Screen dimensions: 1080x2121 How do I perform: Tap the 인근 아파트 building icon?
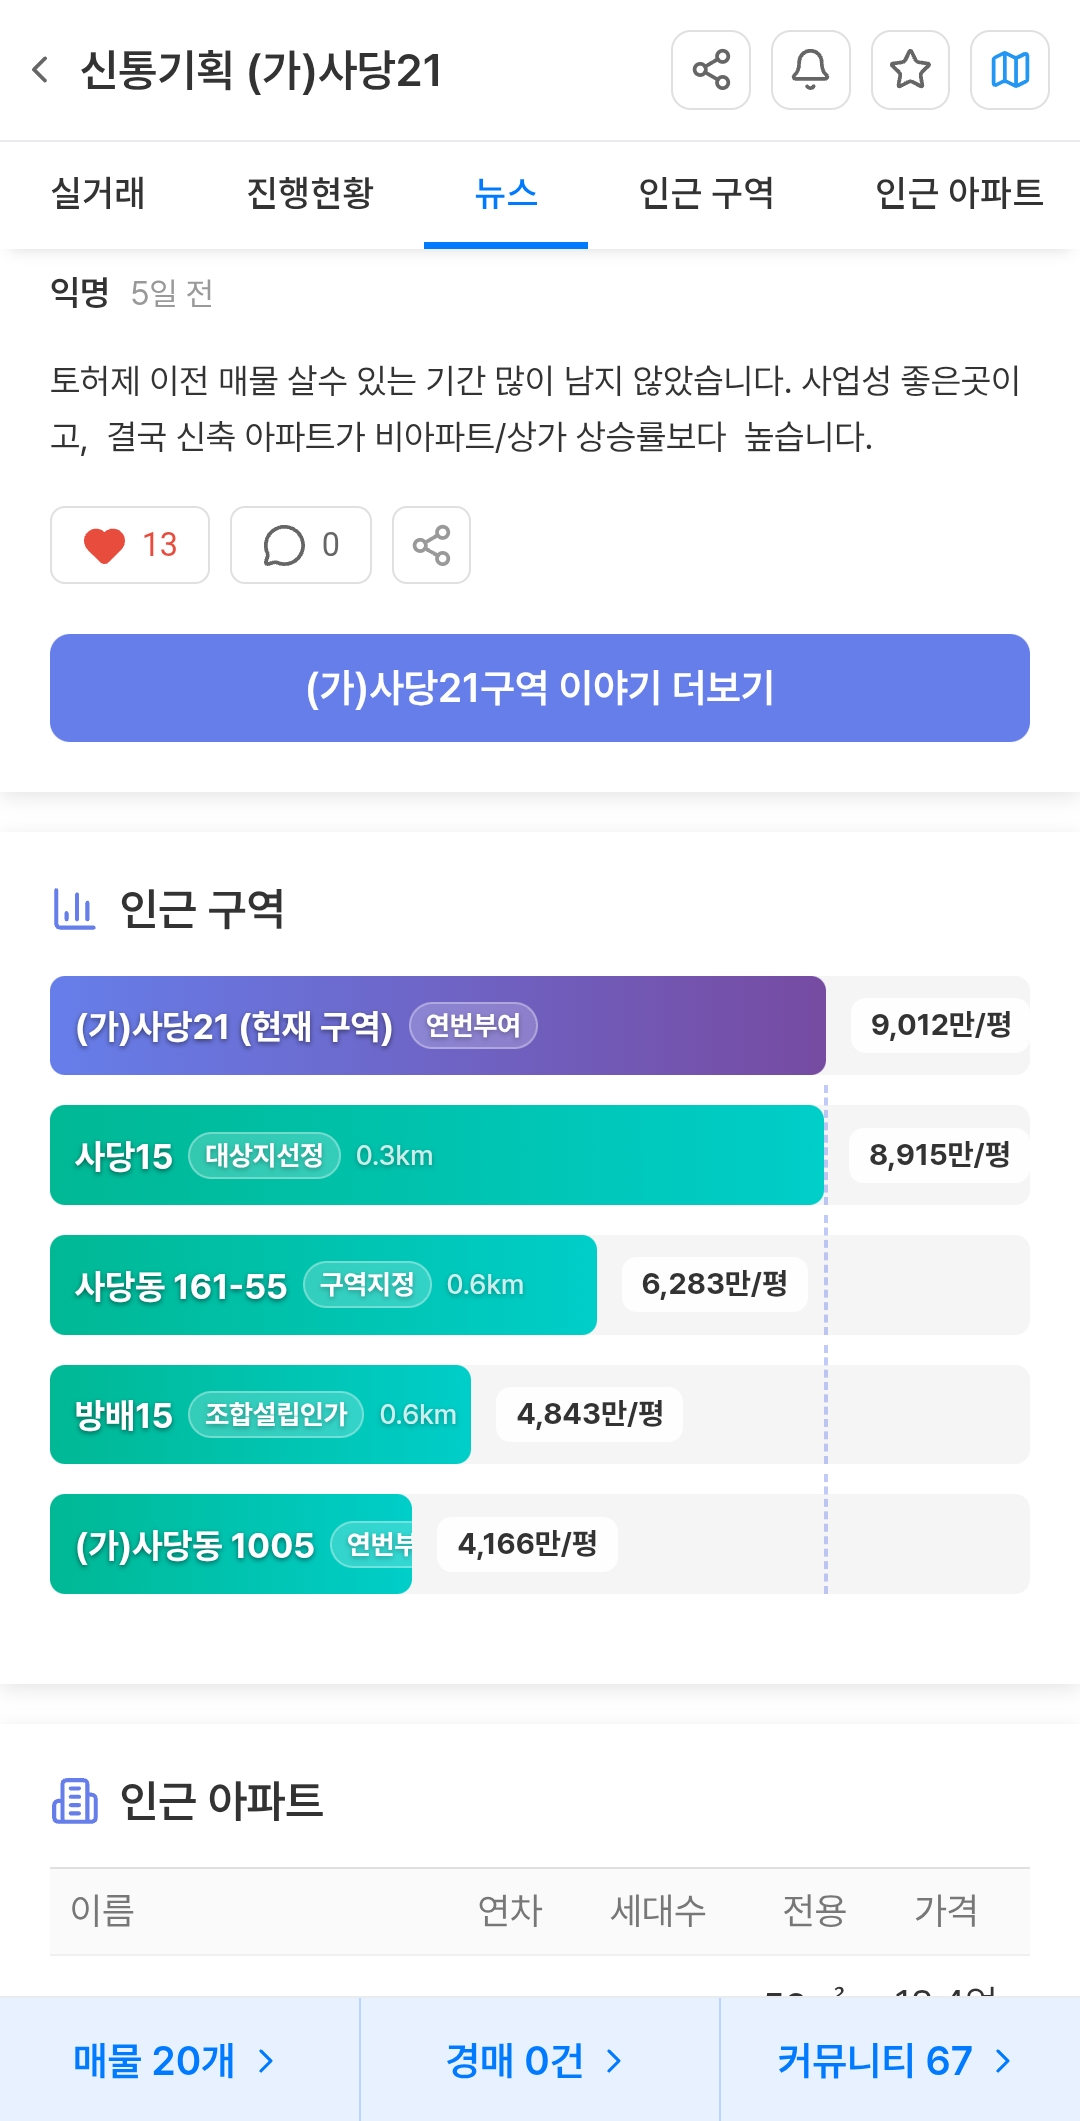tap(74, 1801)
